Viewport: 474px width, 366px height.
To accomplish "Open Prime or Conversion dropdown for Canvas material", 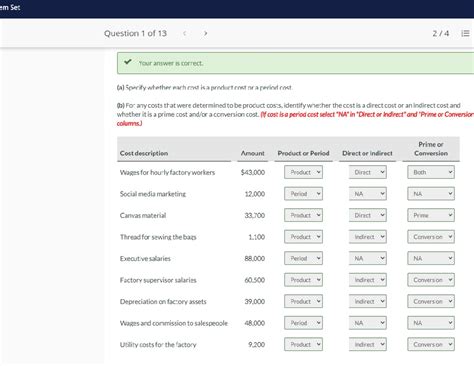I will (x=431, y=215).
